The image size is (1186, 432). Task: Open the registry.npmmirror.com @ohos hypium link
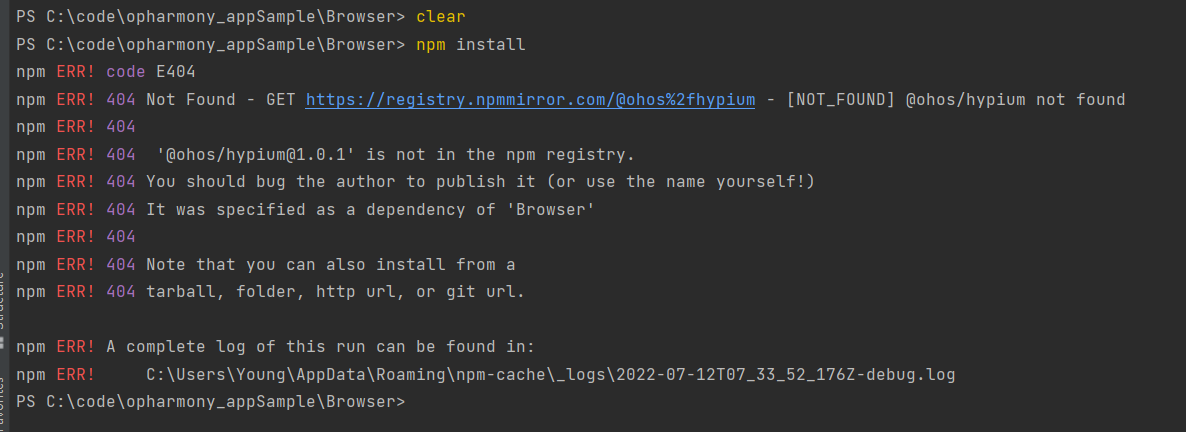coord(529,99)
